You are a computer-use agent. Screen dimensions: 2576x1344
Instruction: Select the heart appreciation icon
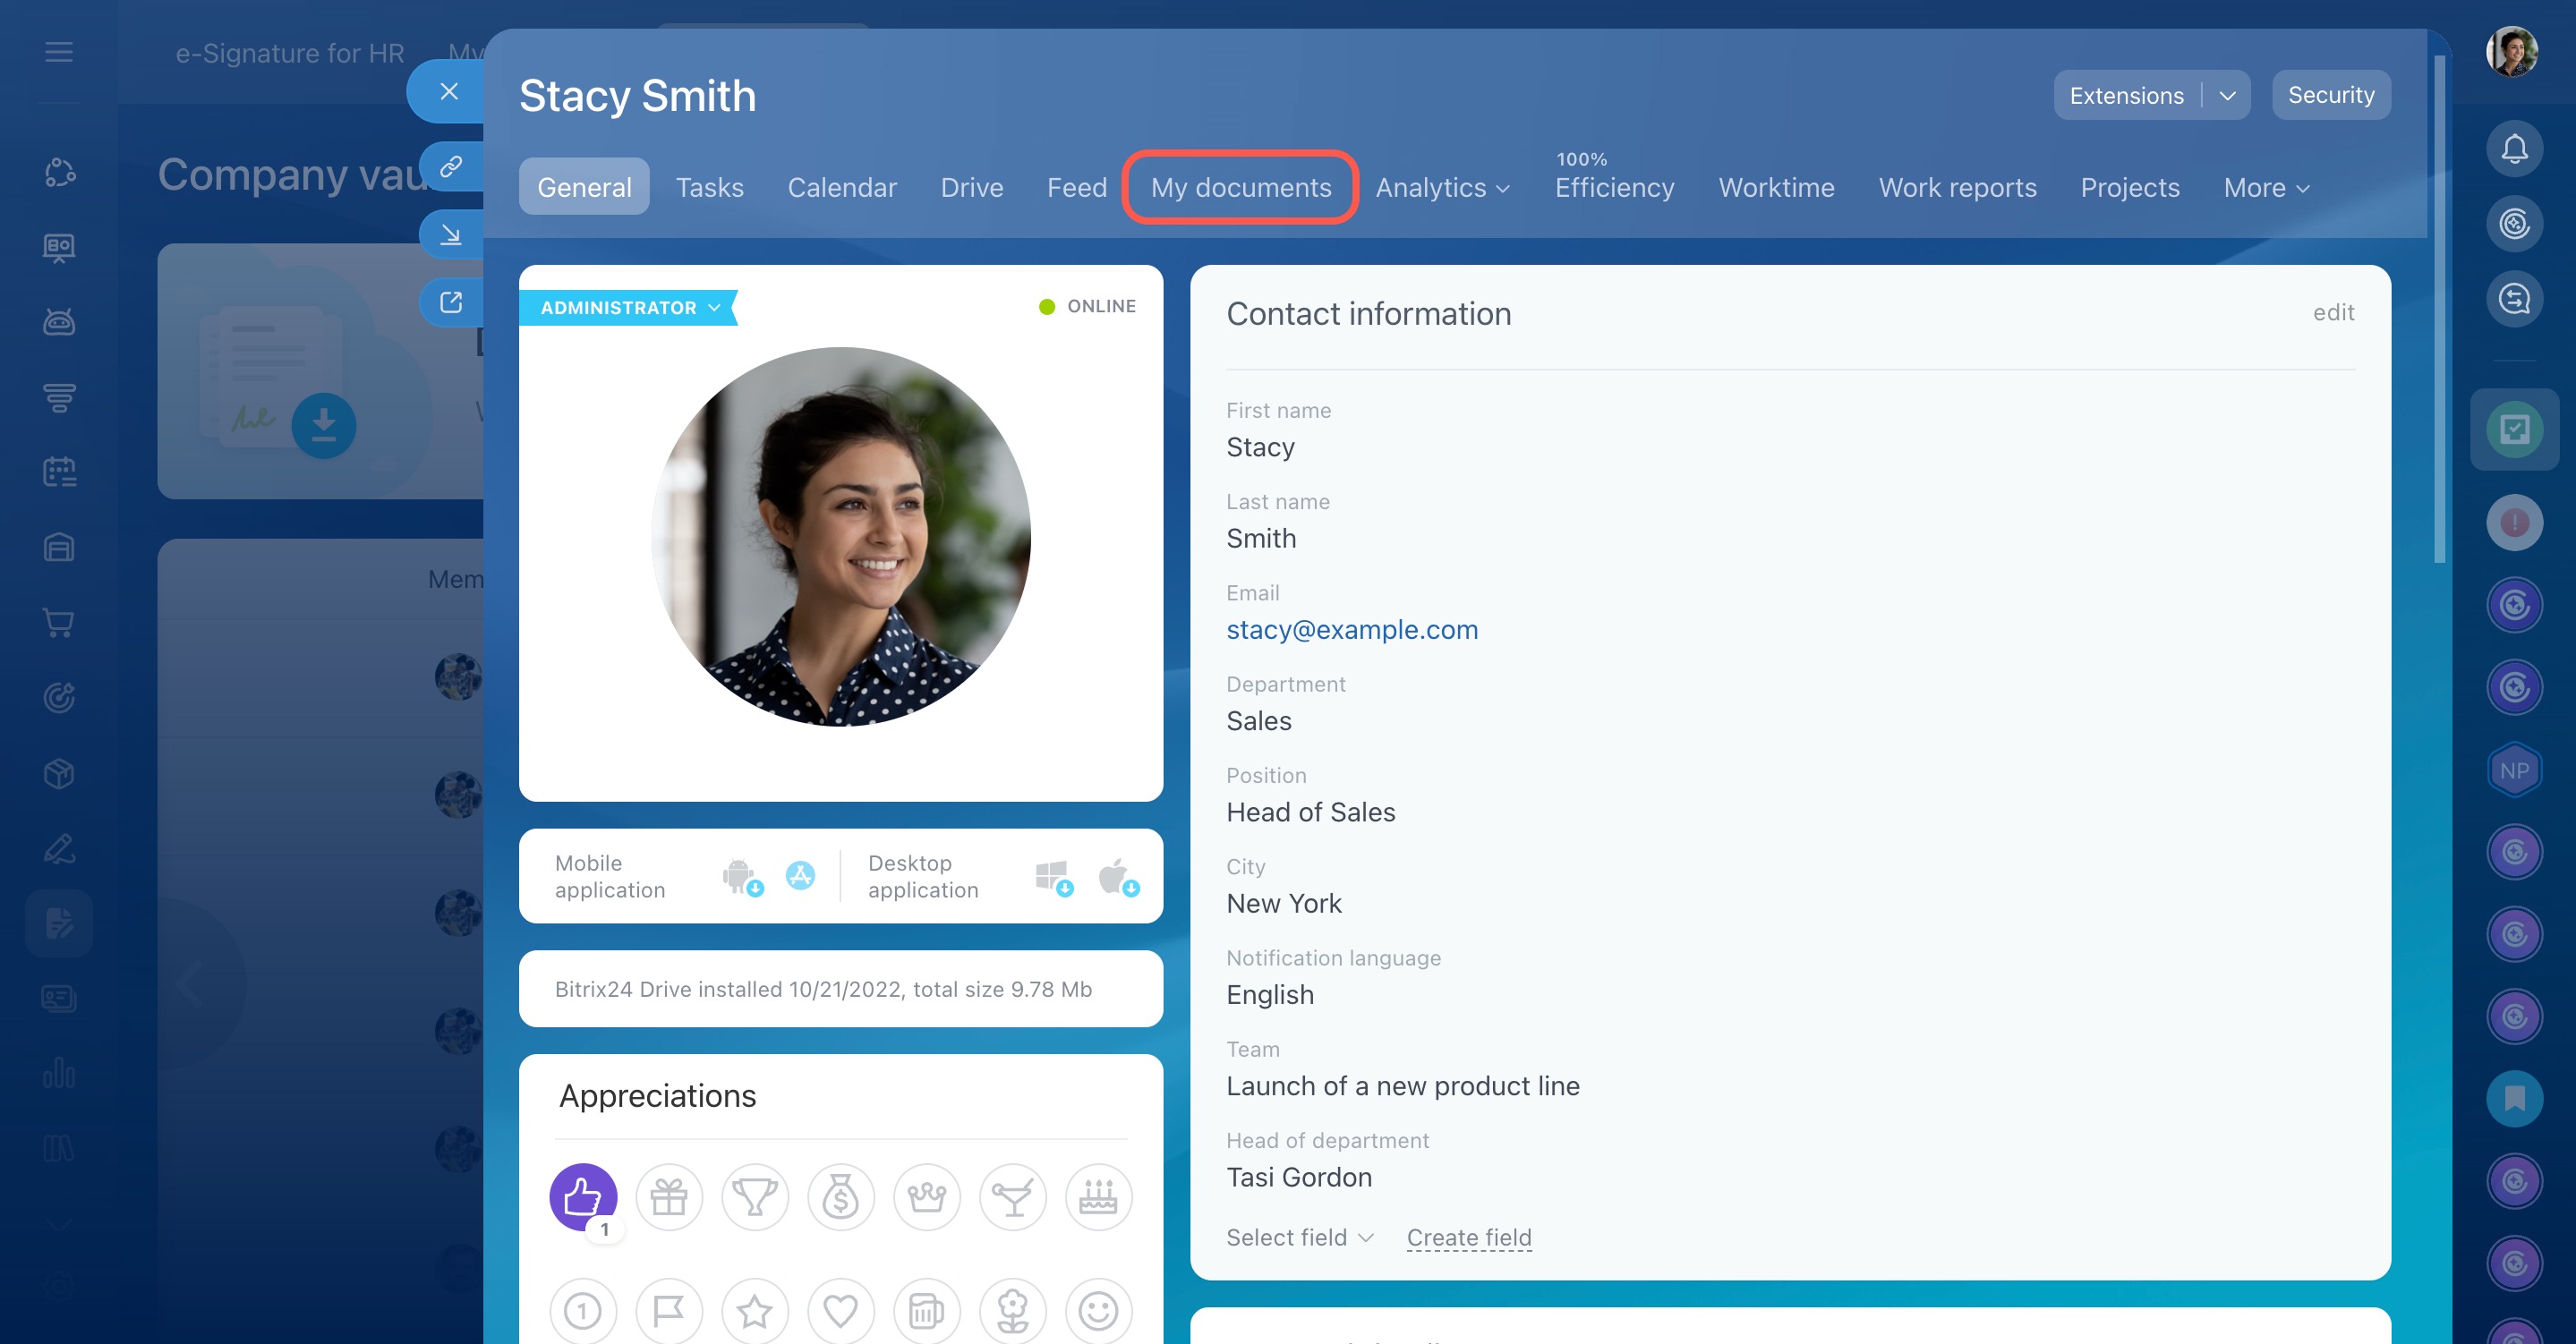click(x=841, y=1310)
